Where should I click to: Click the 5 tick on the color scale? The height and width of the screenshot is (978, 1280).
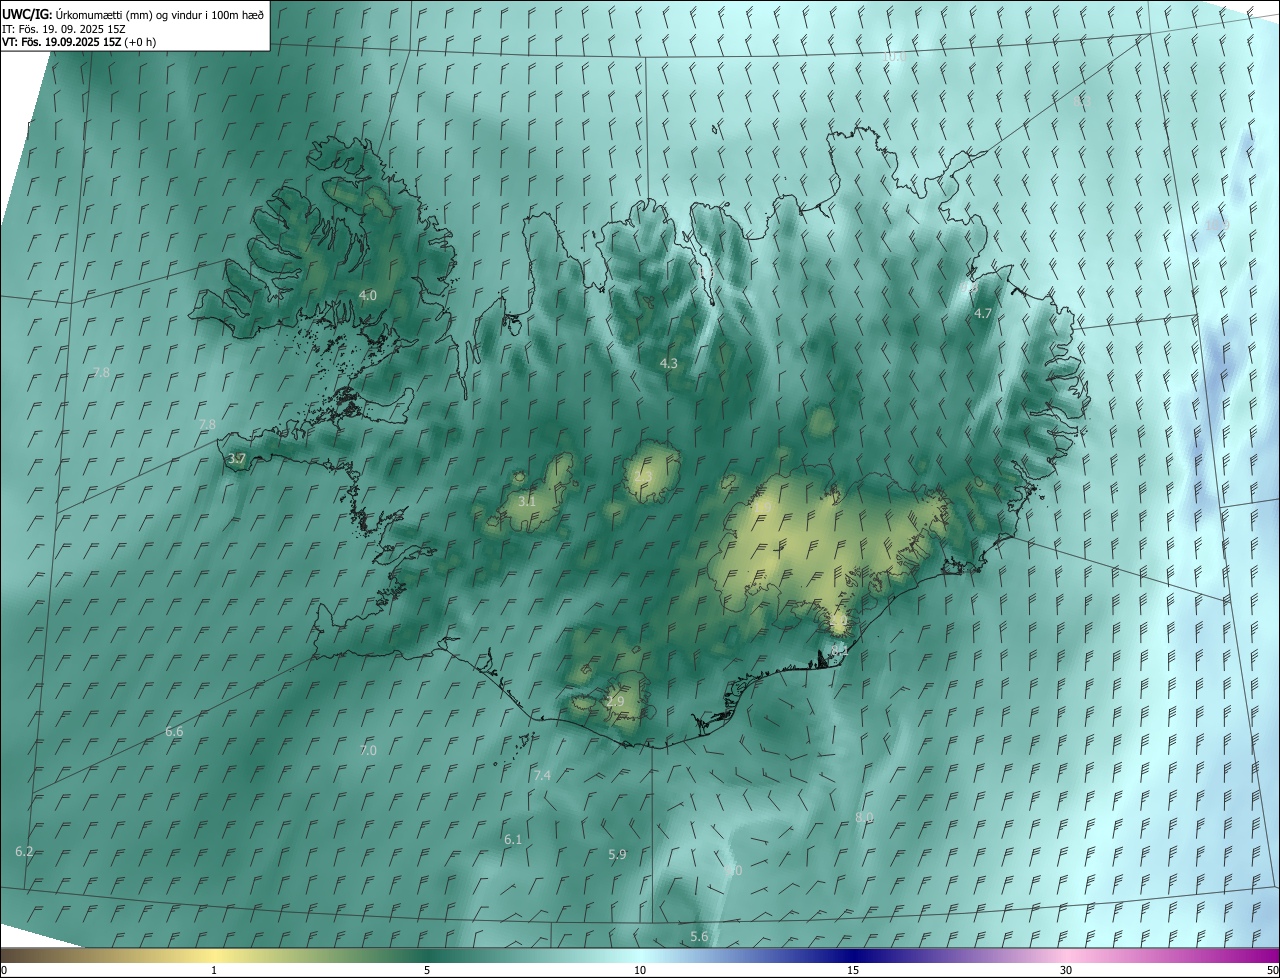[x=427, y=970]
